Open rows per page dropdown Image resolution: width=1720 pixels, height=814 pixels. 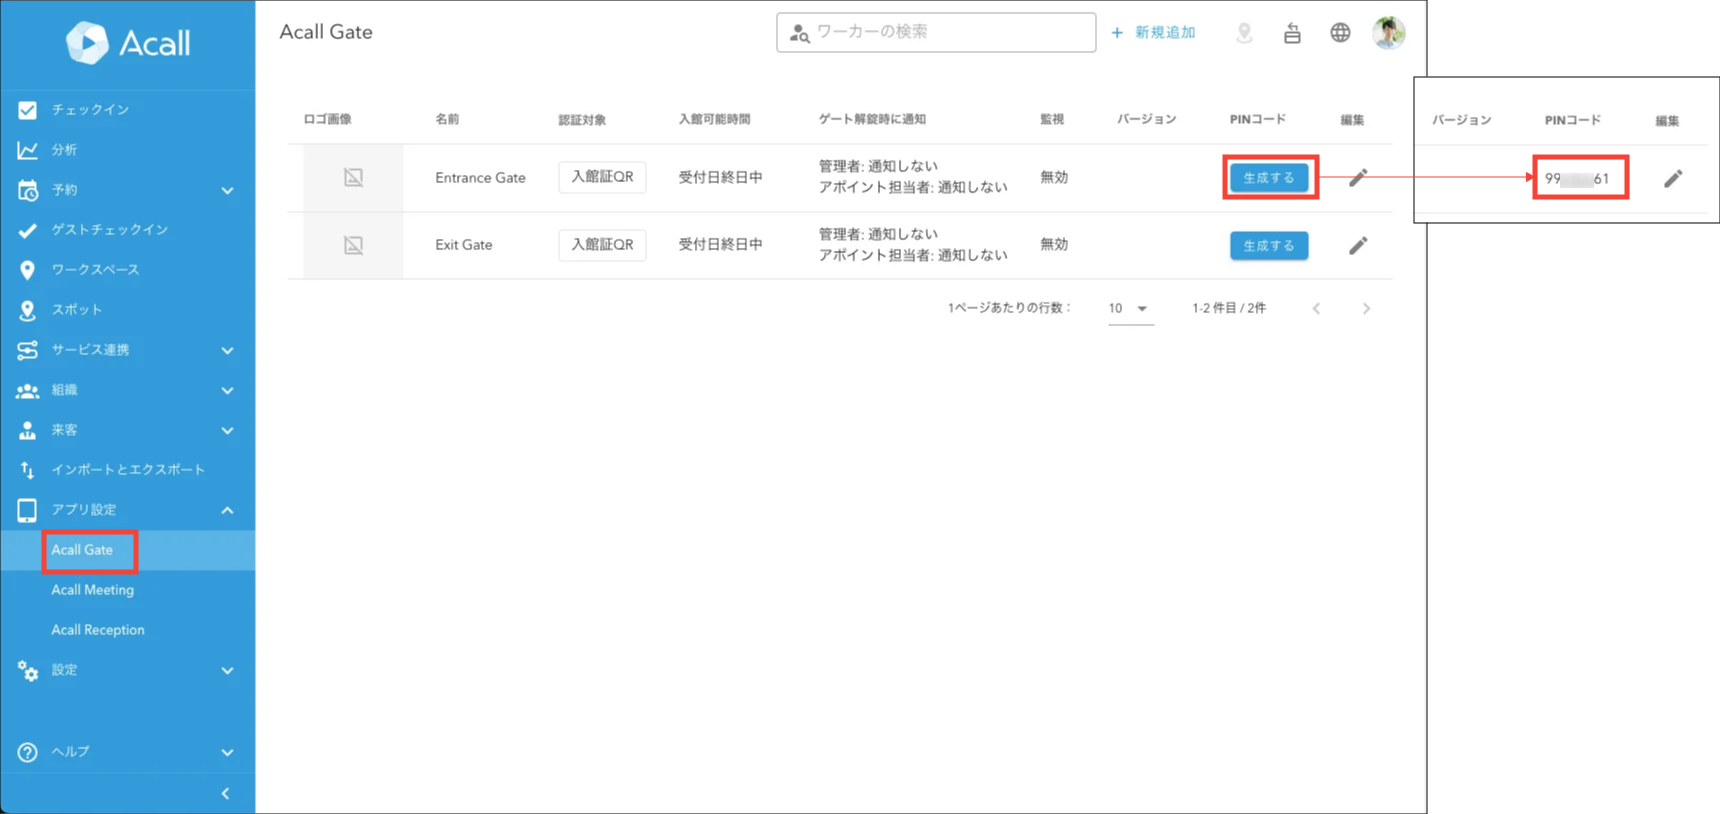pos(1129,309)
